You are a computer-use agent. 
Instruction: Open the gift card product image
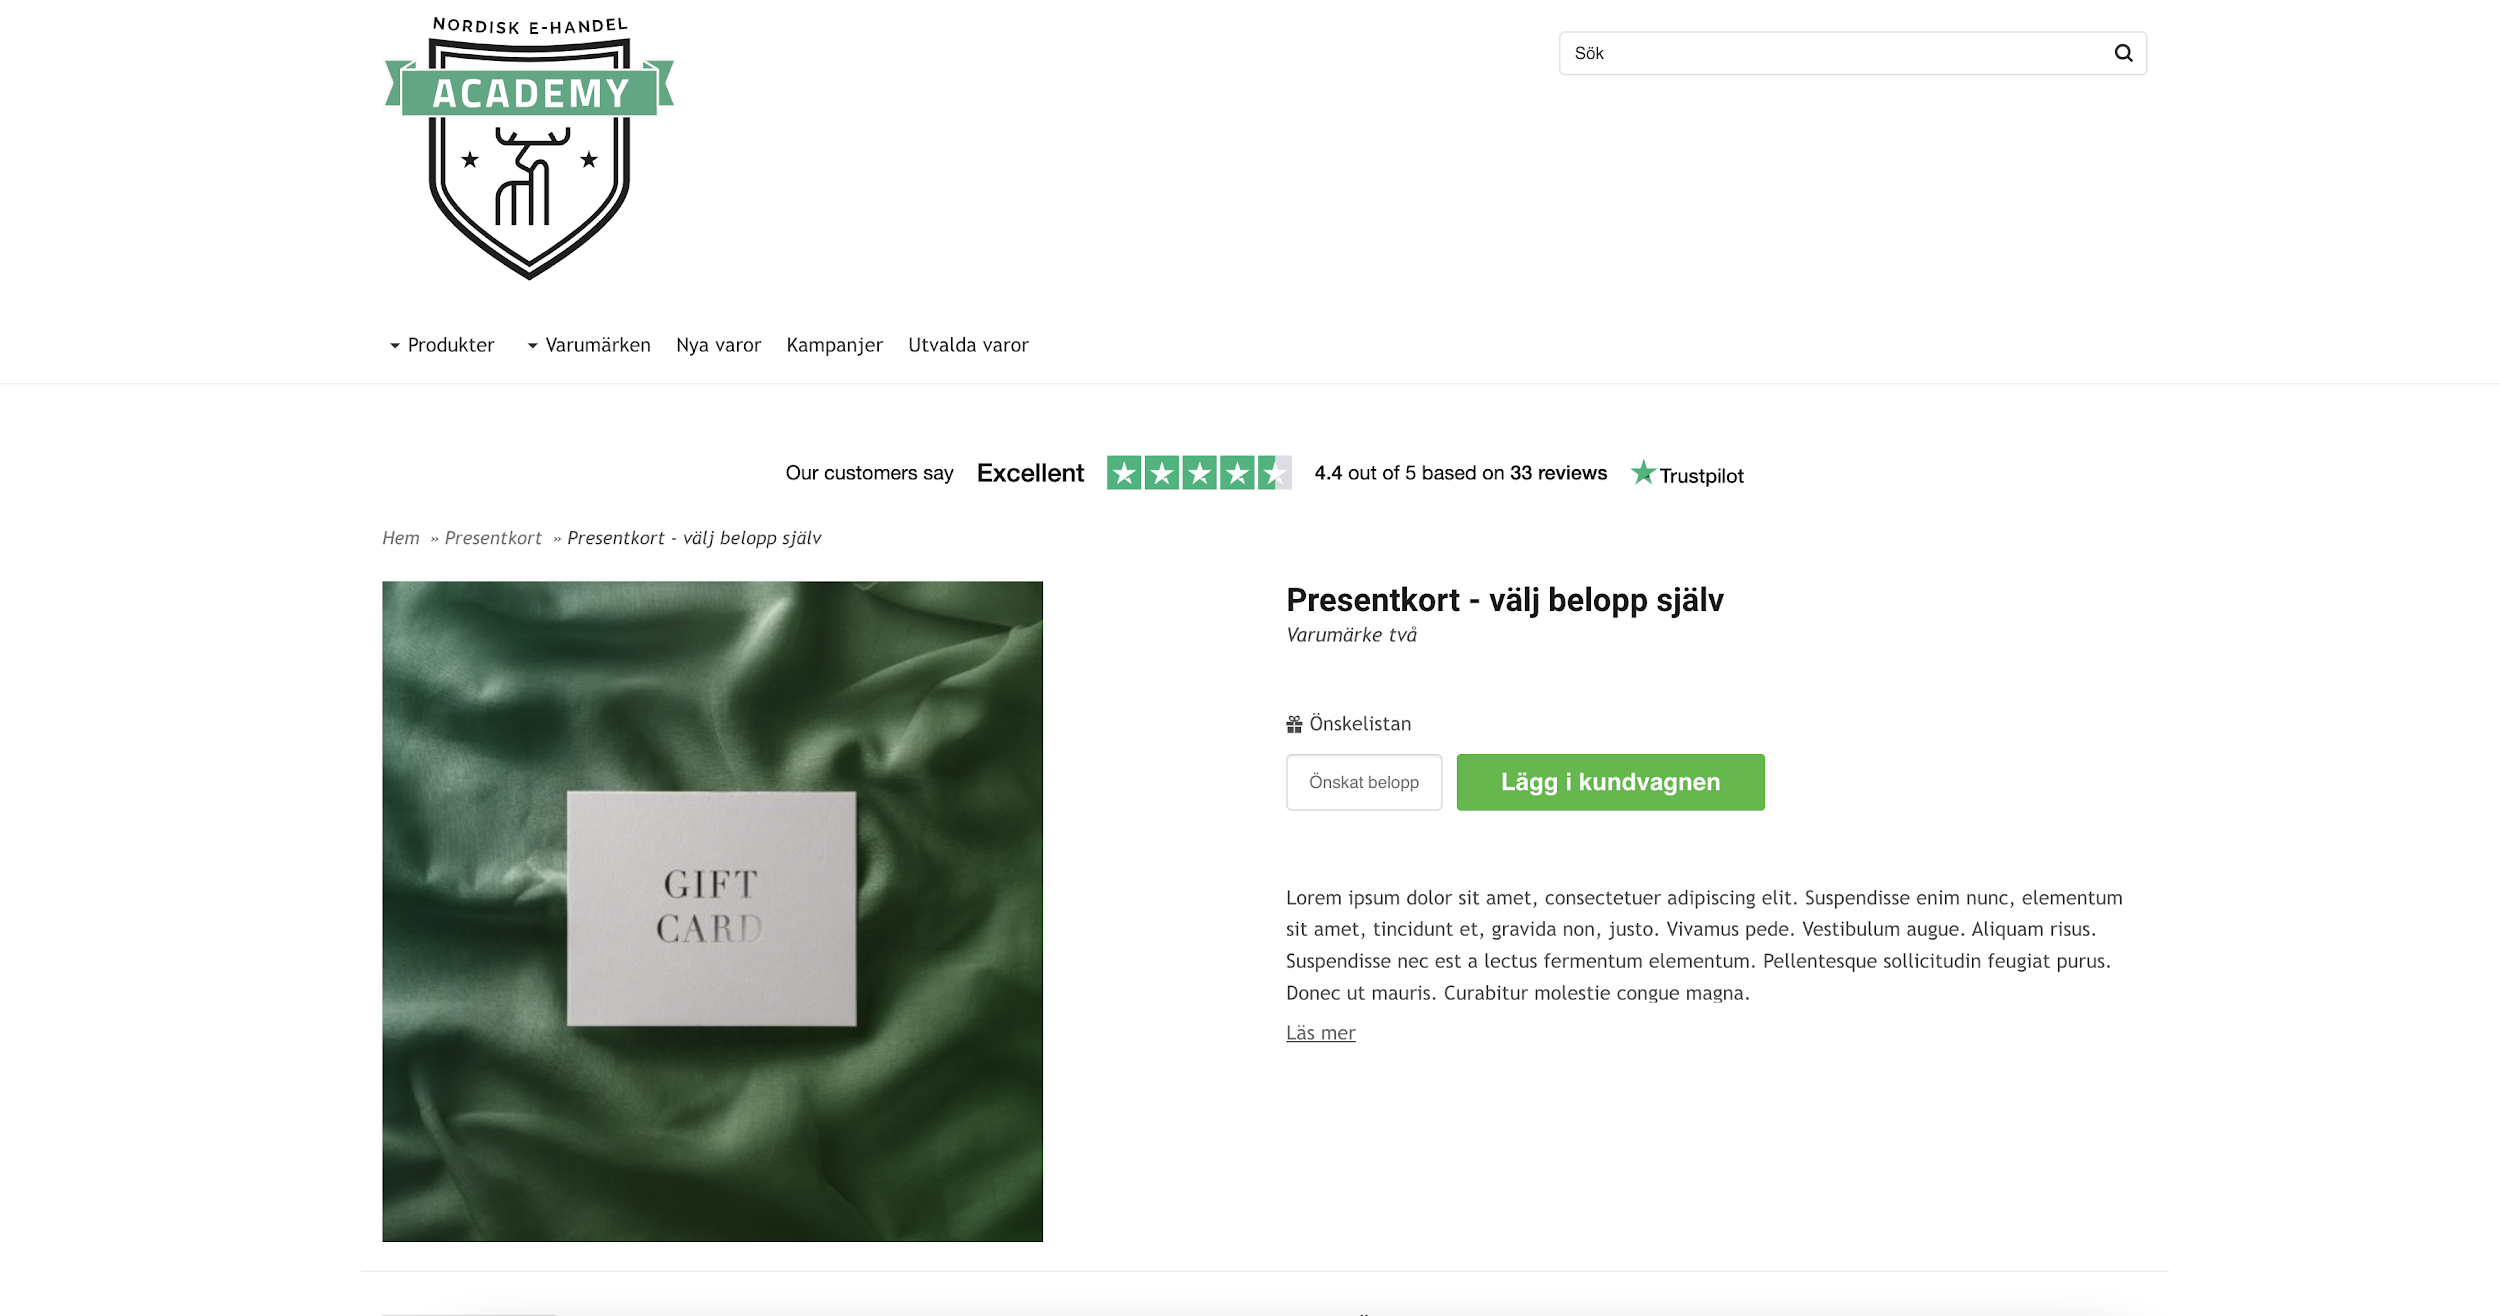click(x=712, y=912)
